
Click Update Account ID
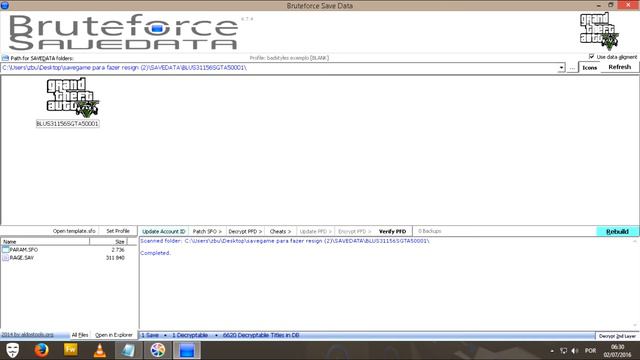coord(164,231)
